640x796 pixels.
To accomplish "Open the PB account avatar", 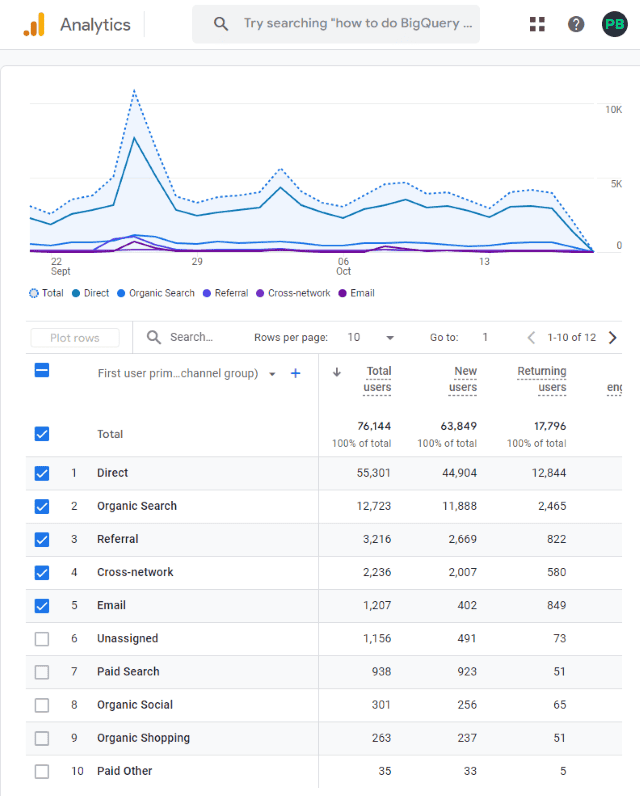I will pyautogui.click(x=615, y=24).
